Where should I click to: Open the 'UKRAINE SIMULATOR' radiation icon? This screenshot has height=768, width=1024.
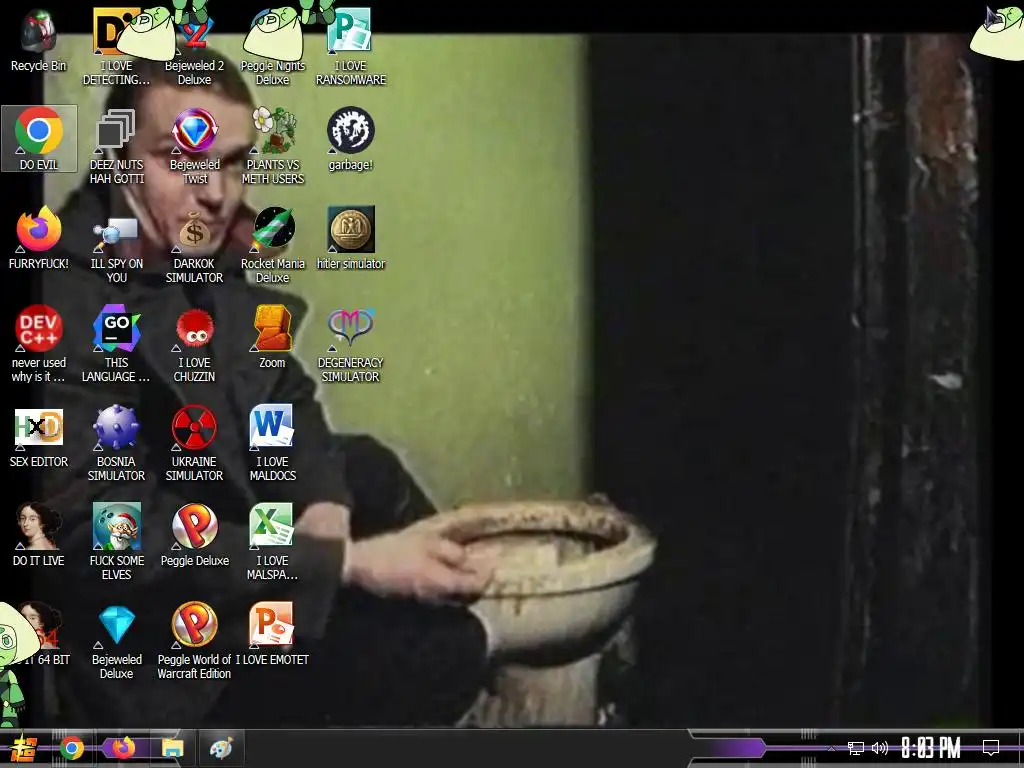click(x=194, y=443)
